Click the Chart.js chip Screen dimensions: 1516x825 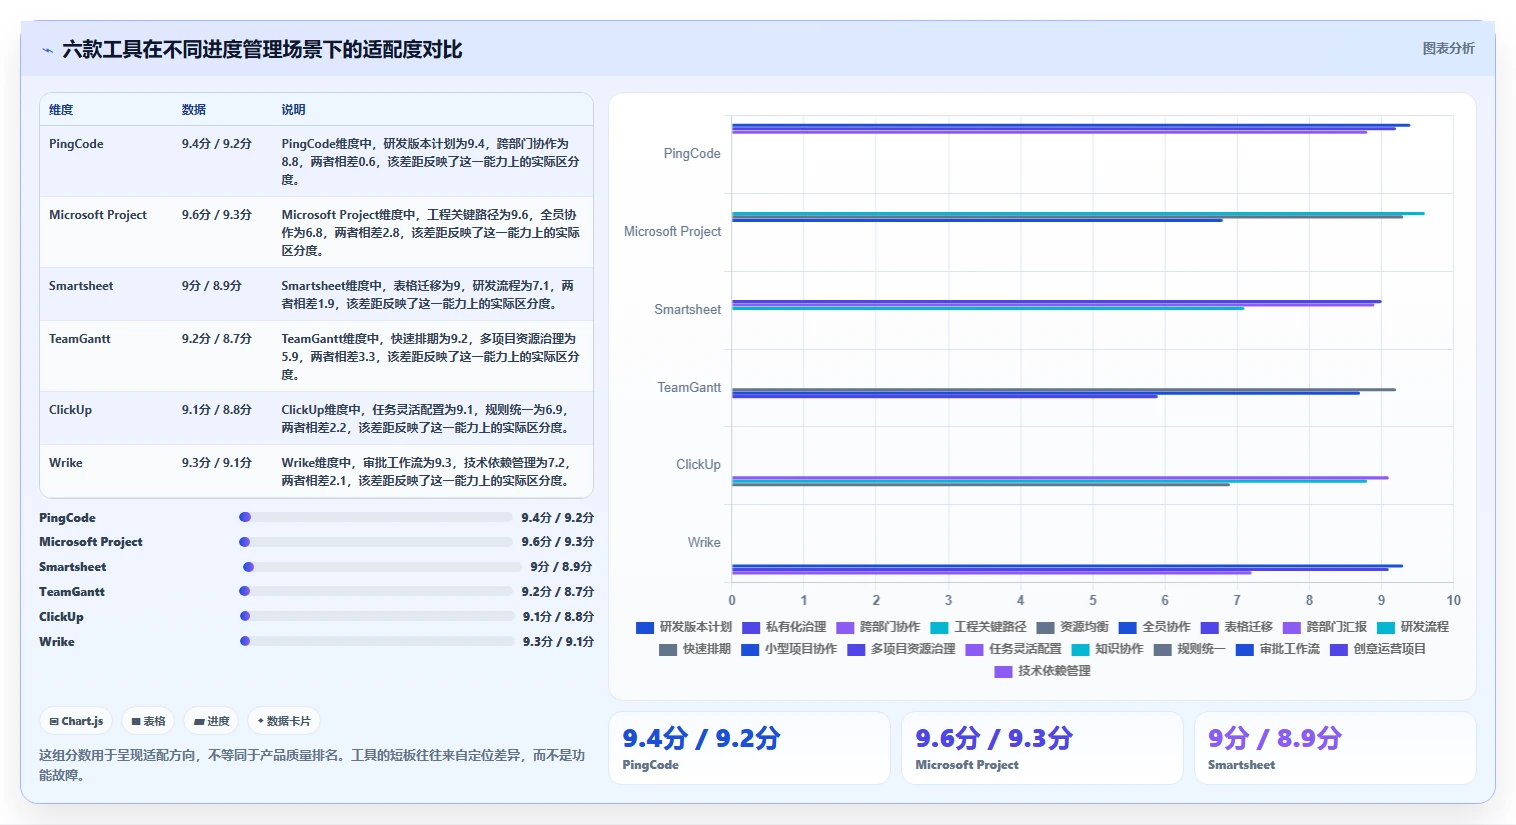pos(76,721)
